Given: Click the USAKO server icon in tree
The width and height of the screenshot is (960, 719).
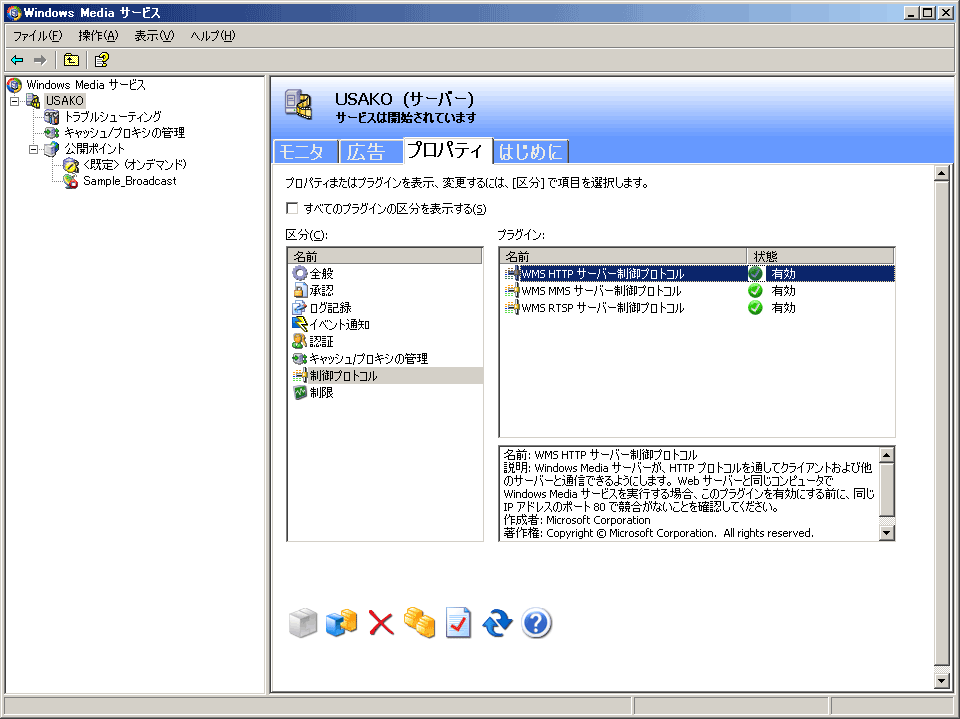Looking at the screenshot, I should coord(33,101).
